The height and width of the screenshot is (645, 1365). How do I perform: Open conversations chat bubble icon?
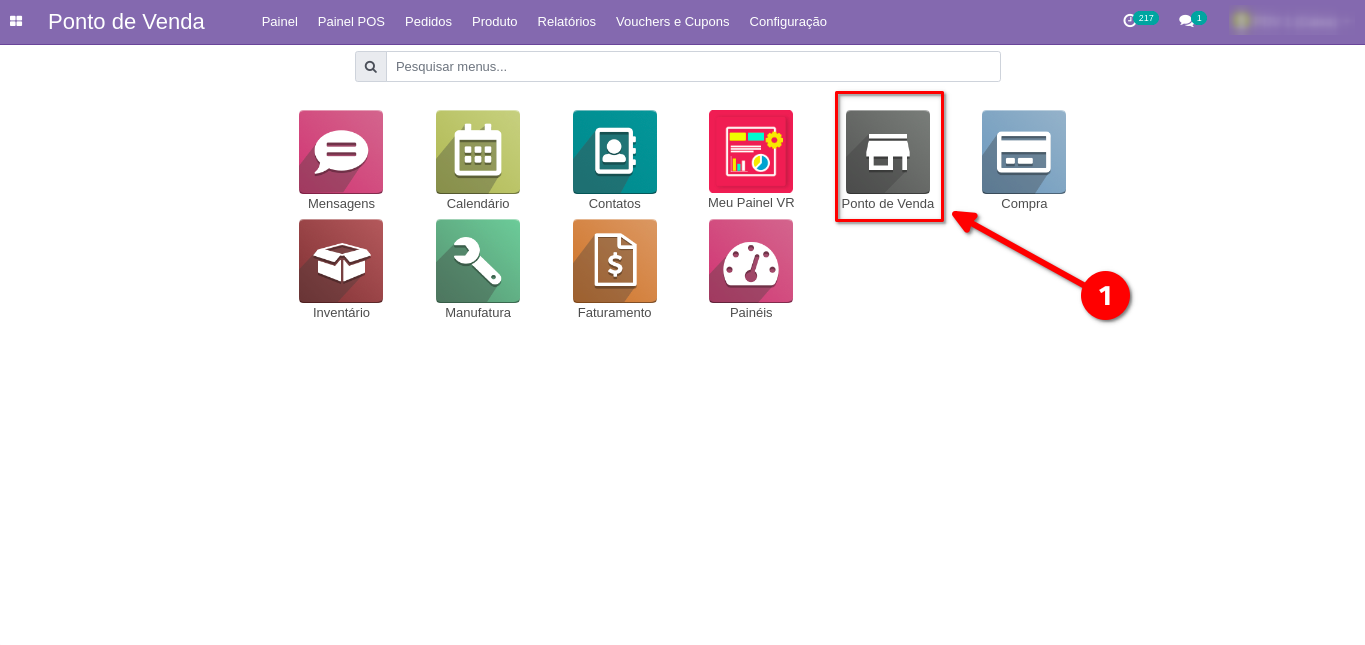pos(1186,21)
